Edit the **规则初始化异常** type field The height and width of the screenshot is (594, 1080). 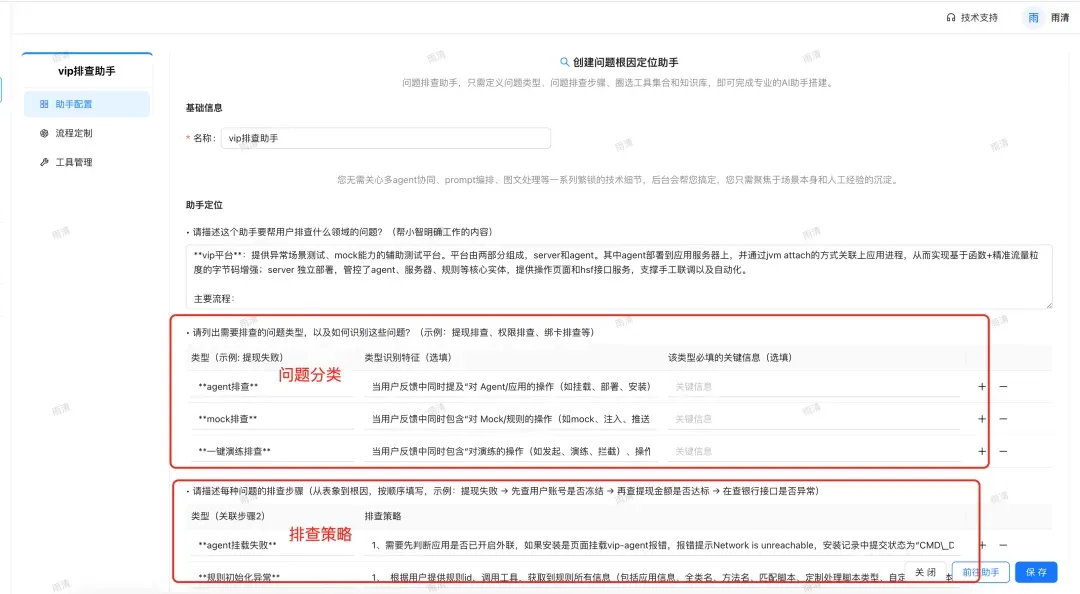[x=272, y=577]
